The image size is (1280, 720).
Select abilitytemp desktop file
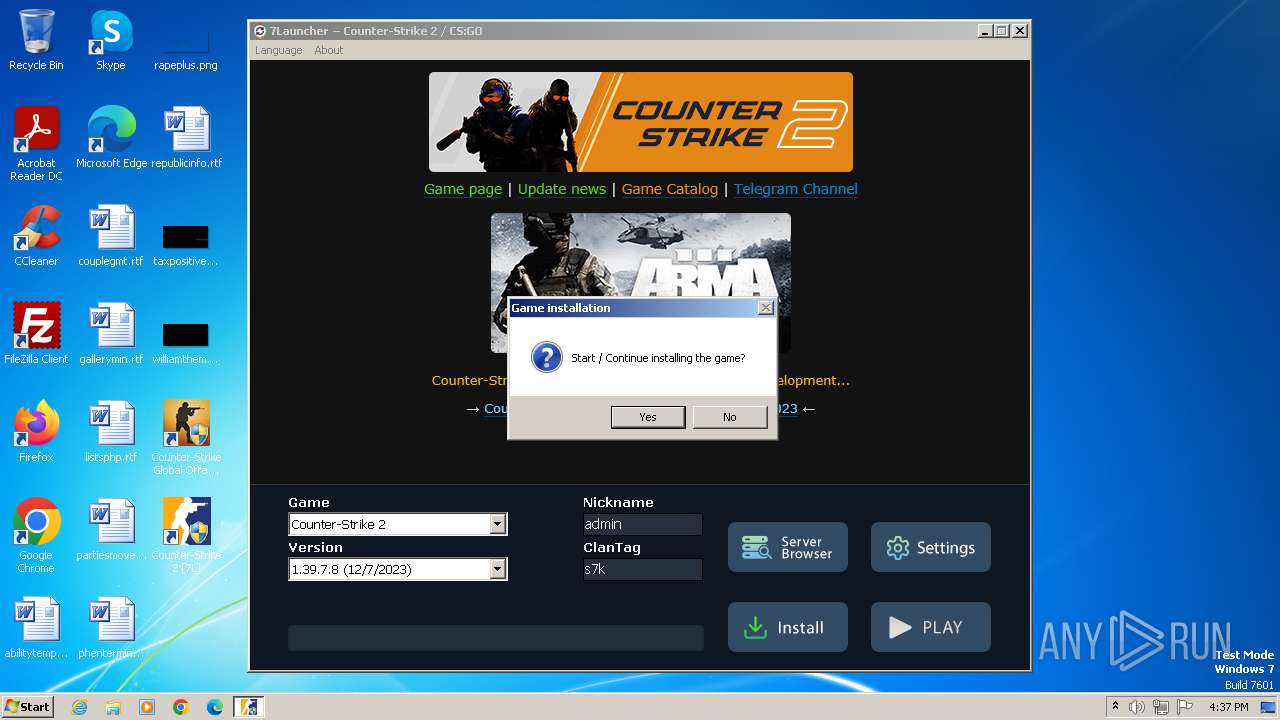[x=36, y=628]
